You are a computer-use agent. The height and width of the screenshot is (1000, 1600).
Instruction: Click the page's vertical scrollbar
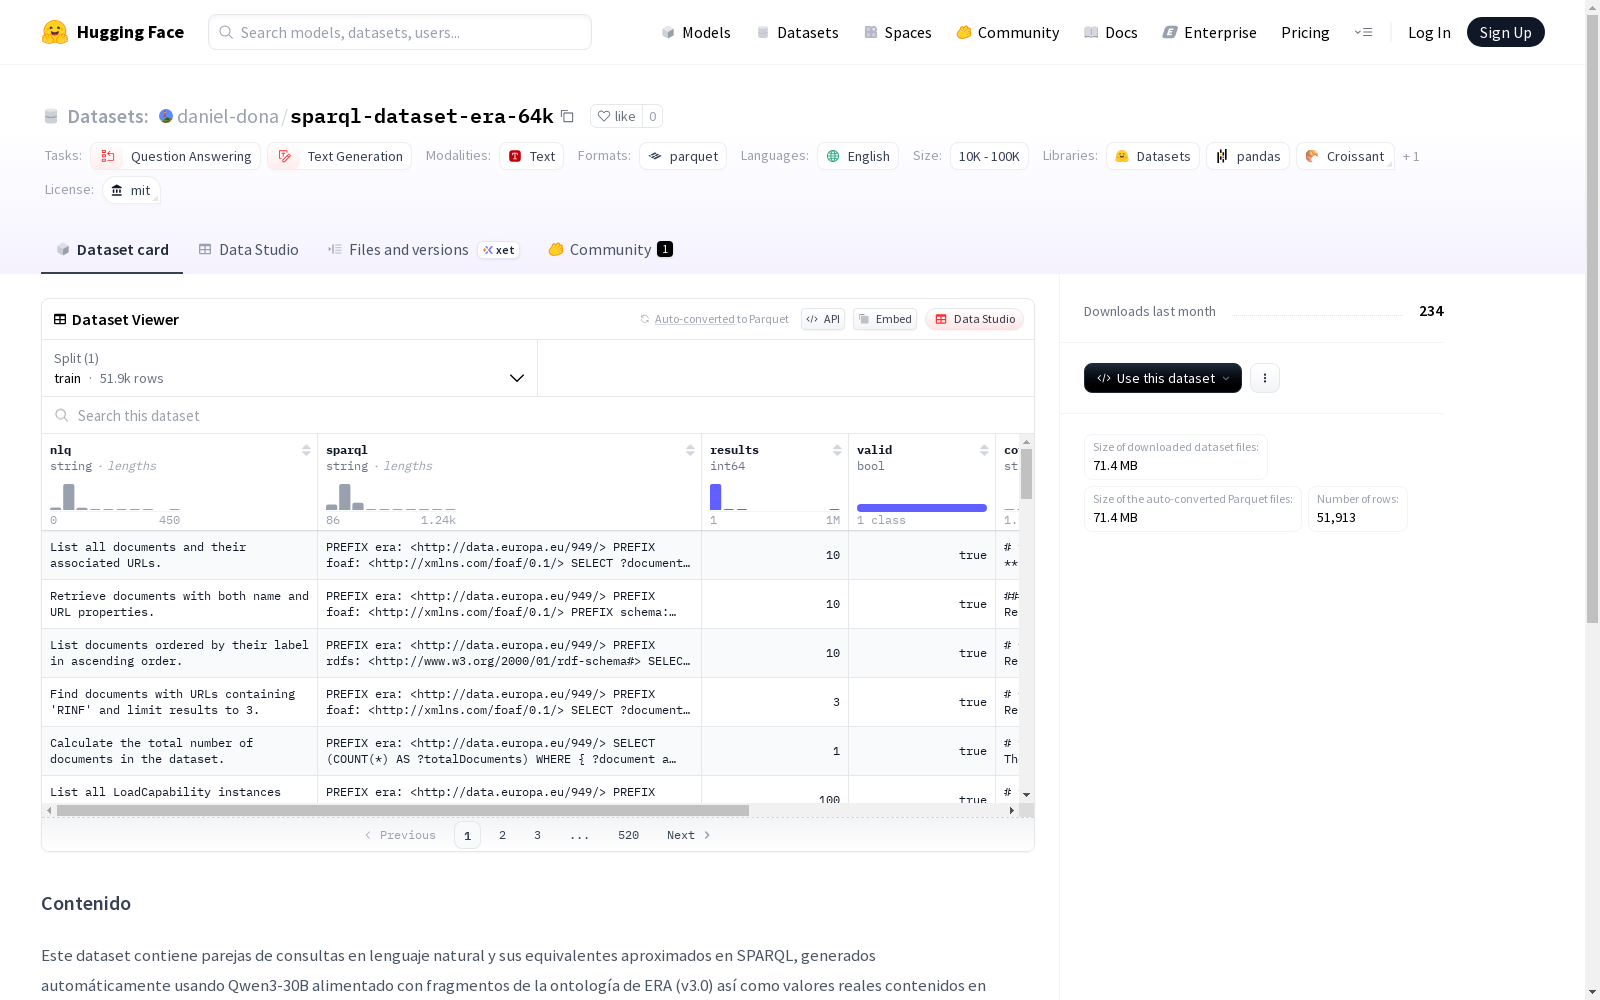1592,317
